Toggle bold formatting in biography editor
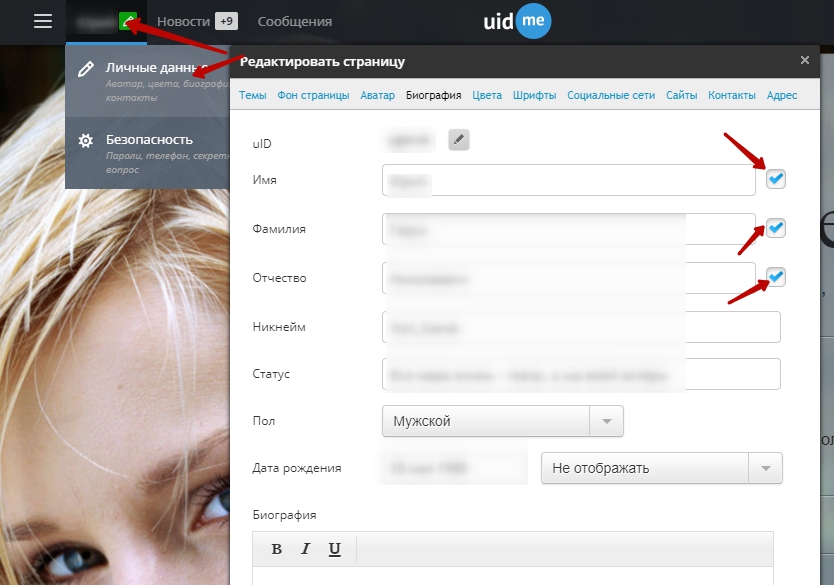834x585 pixels. pyautogui.click(x=277, y=549)
